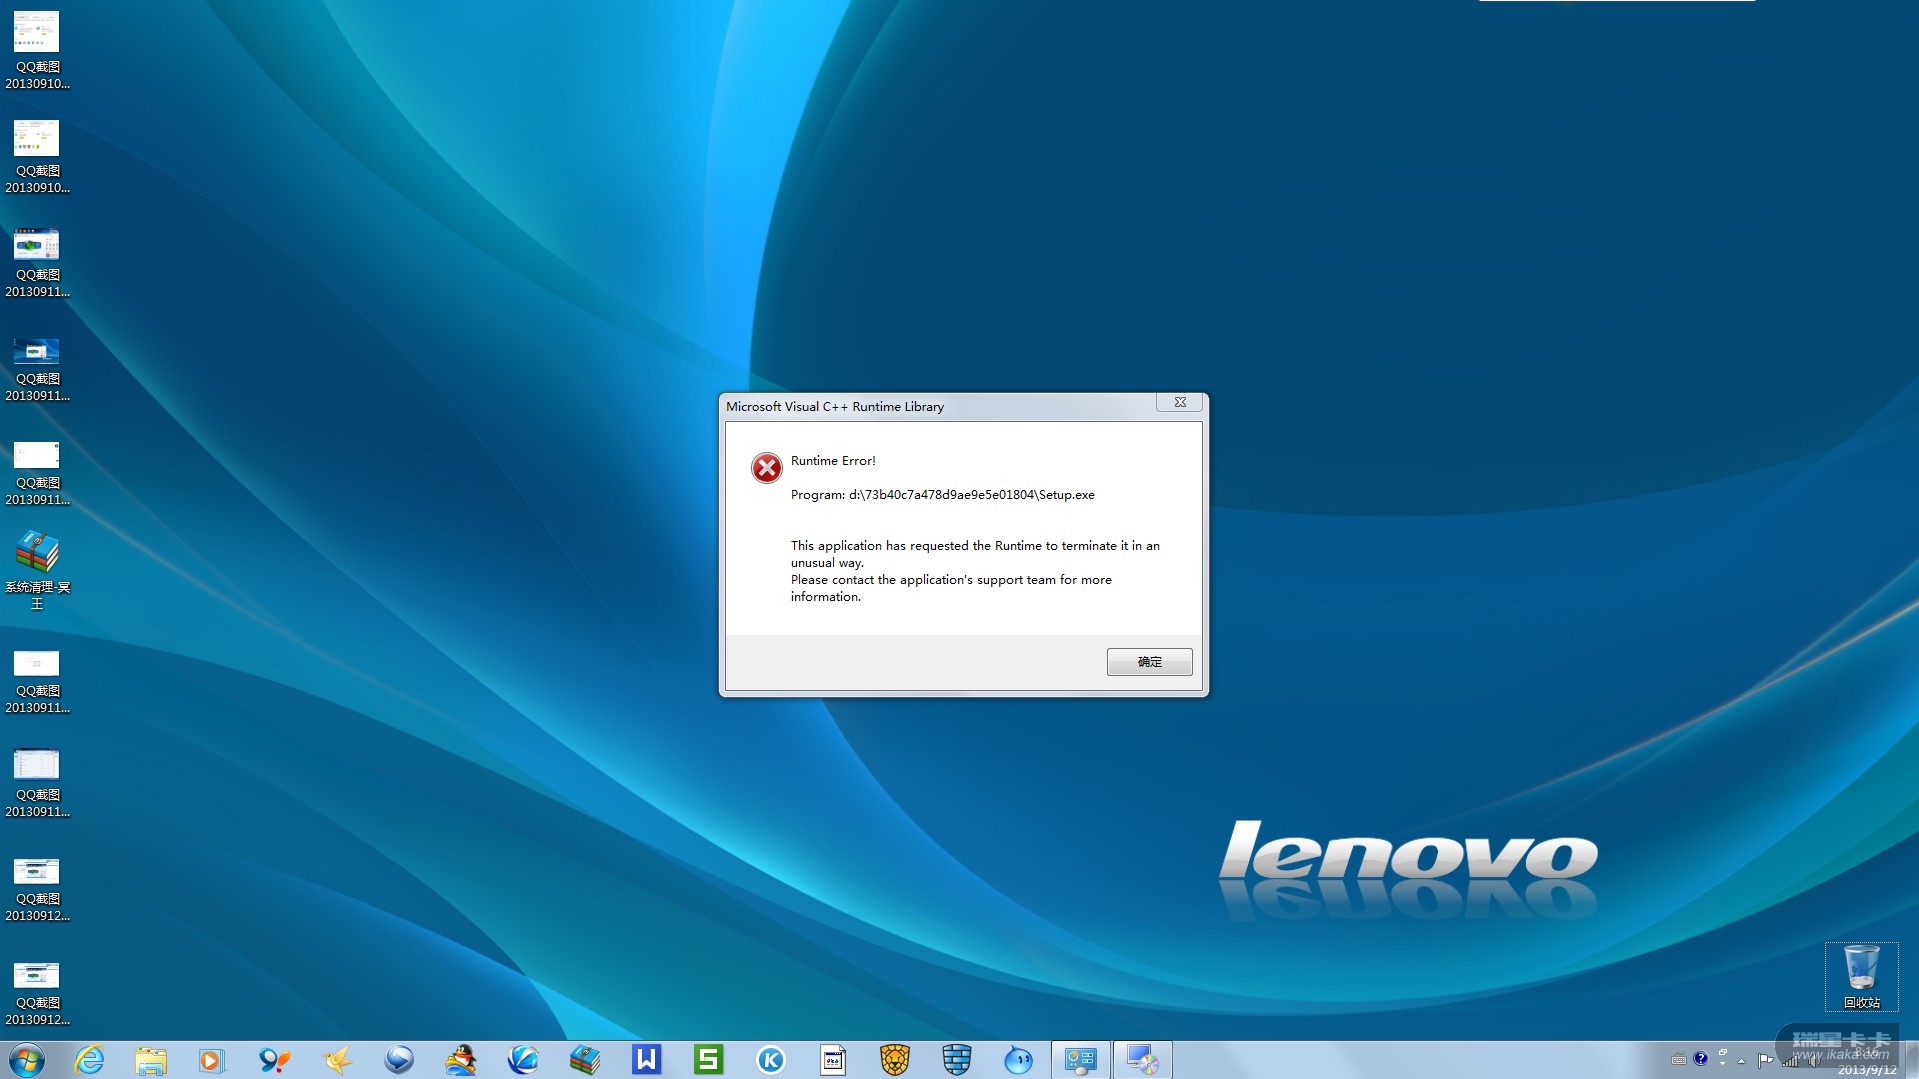Image resolution: width=1919 pixels, height=1079 pixels.
Task: Click the dialog title "Microsoft Visual C++ Runtime Library"
Action: tap(835, 407)
